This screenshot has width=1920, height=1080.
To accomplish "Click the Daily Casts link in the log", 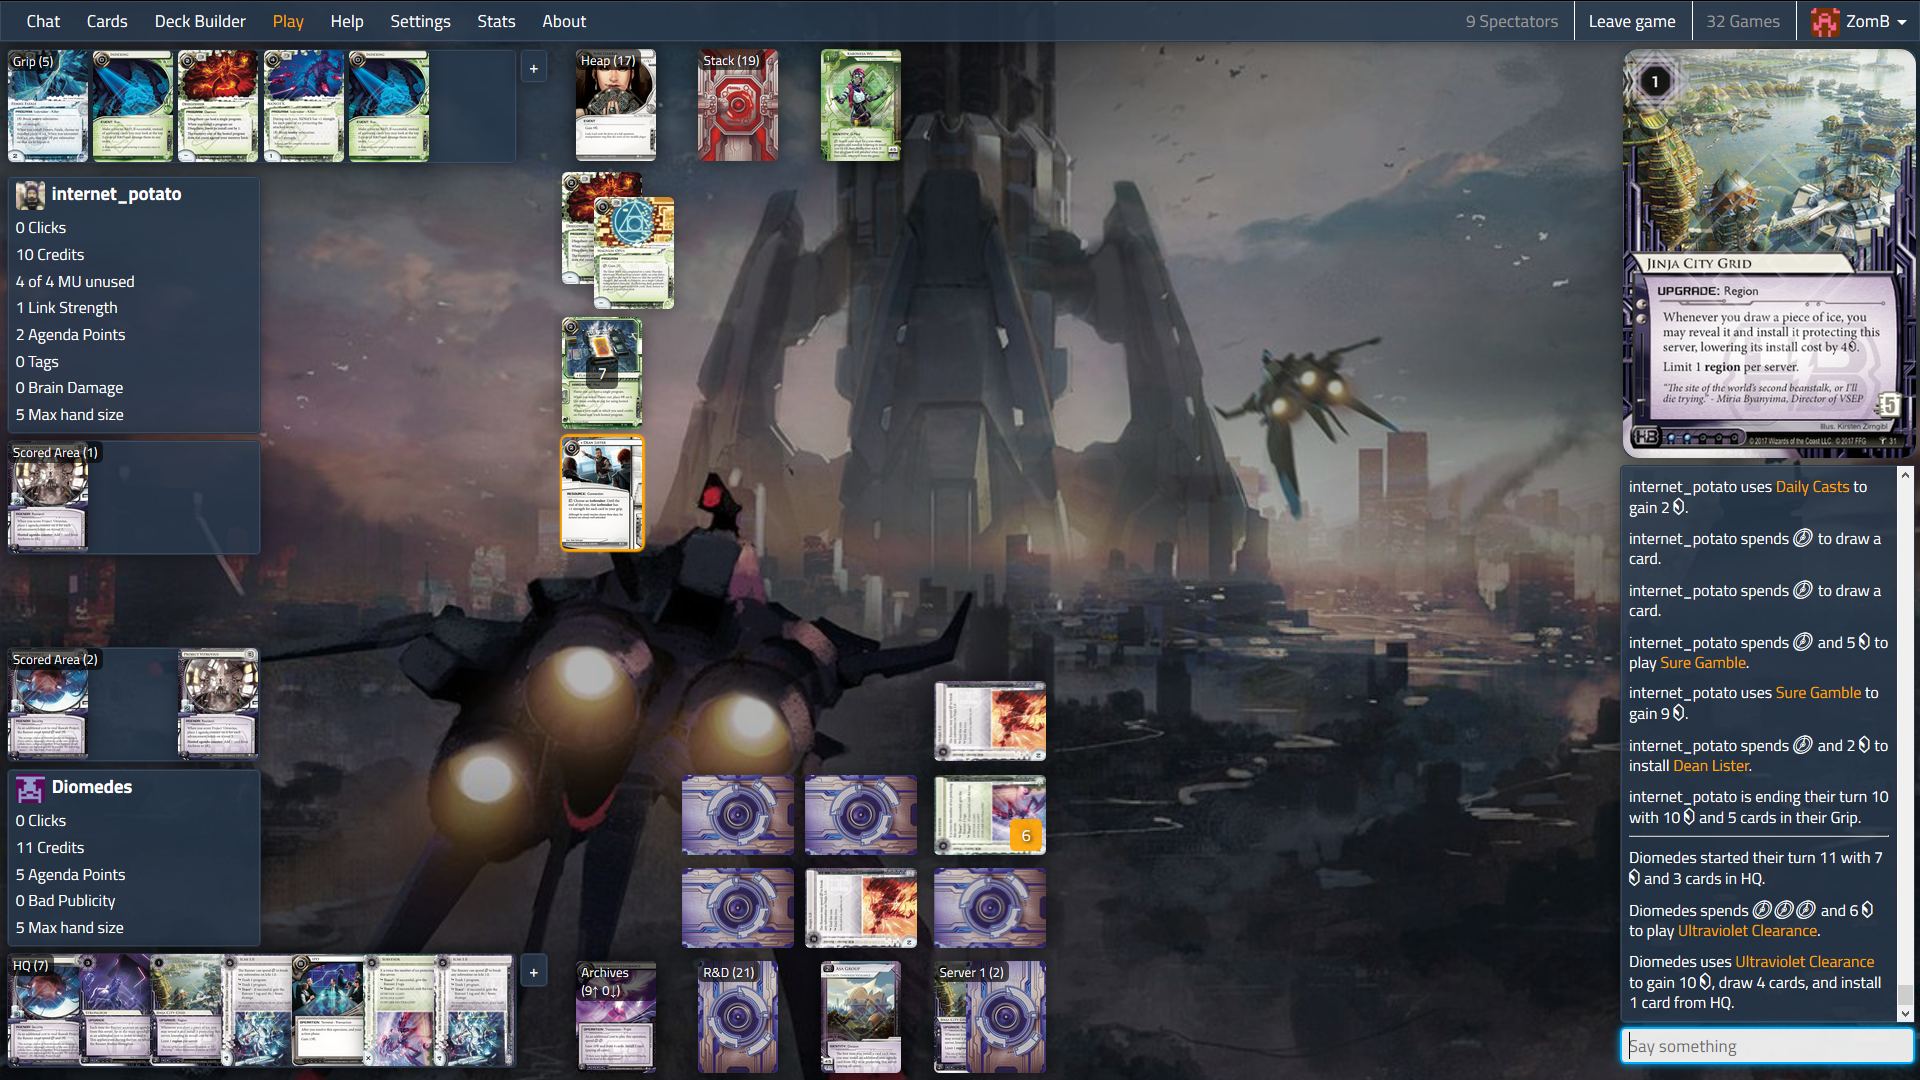I will coord(1812,487).
